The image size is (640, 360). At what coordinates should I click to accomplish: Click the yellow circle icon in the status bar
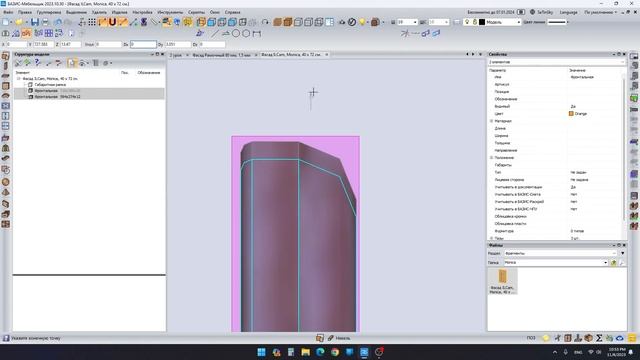(546, 338)
